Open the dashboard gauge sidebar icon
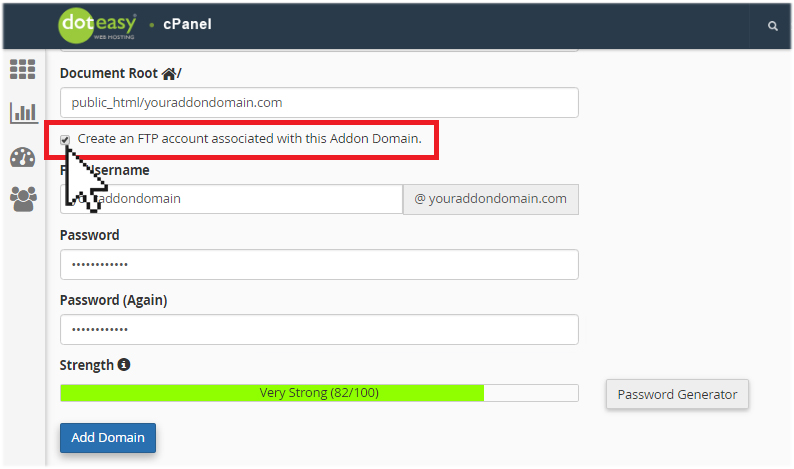The image size is (794, 469). pos(23,158)
